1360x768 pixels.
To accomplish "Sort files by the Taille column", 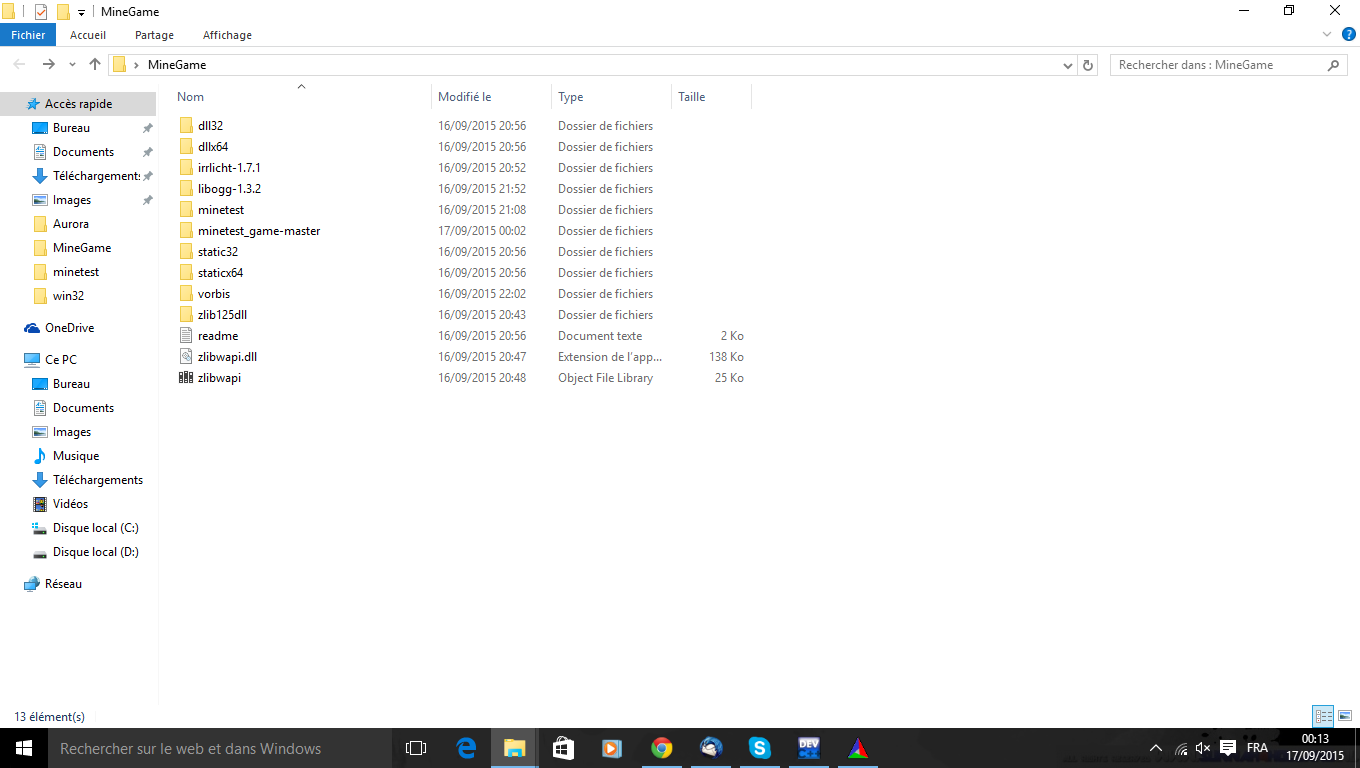I will click(x=692, y=97).
